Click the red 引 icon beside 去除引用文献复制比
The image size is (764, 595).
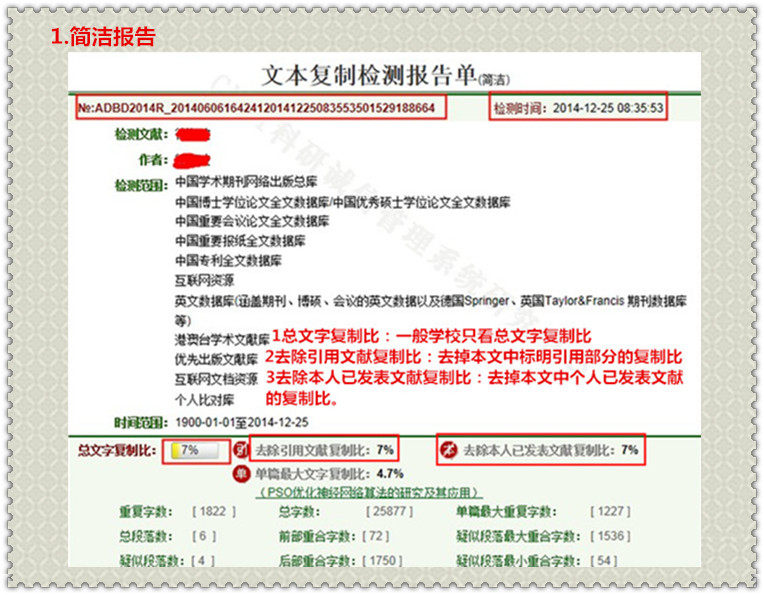coord(241,449)
